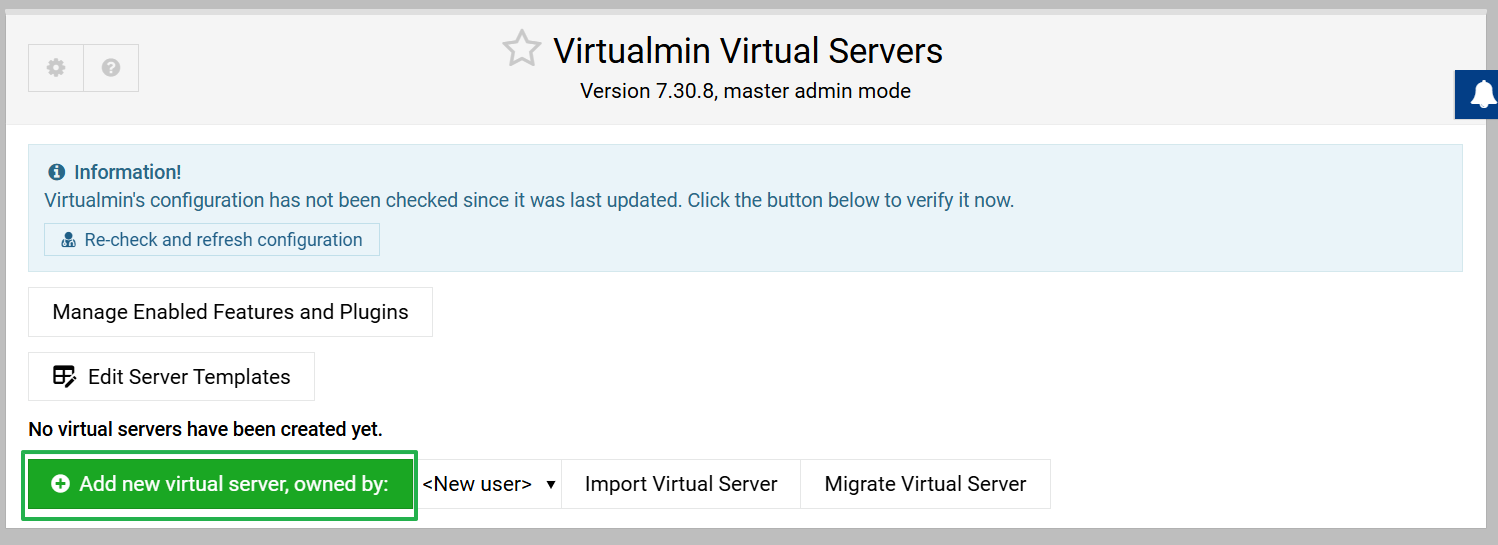The width and height of the screenshot is (1498, 545).
Task: Click Add new virtual server button
Action: (x=220, y=484)
